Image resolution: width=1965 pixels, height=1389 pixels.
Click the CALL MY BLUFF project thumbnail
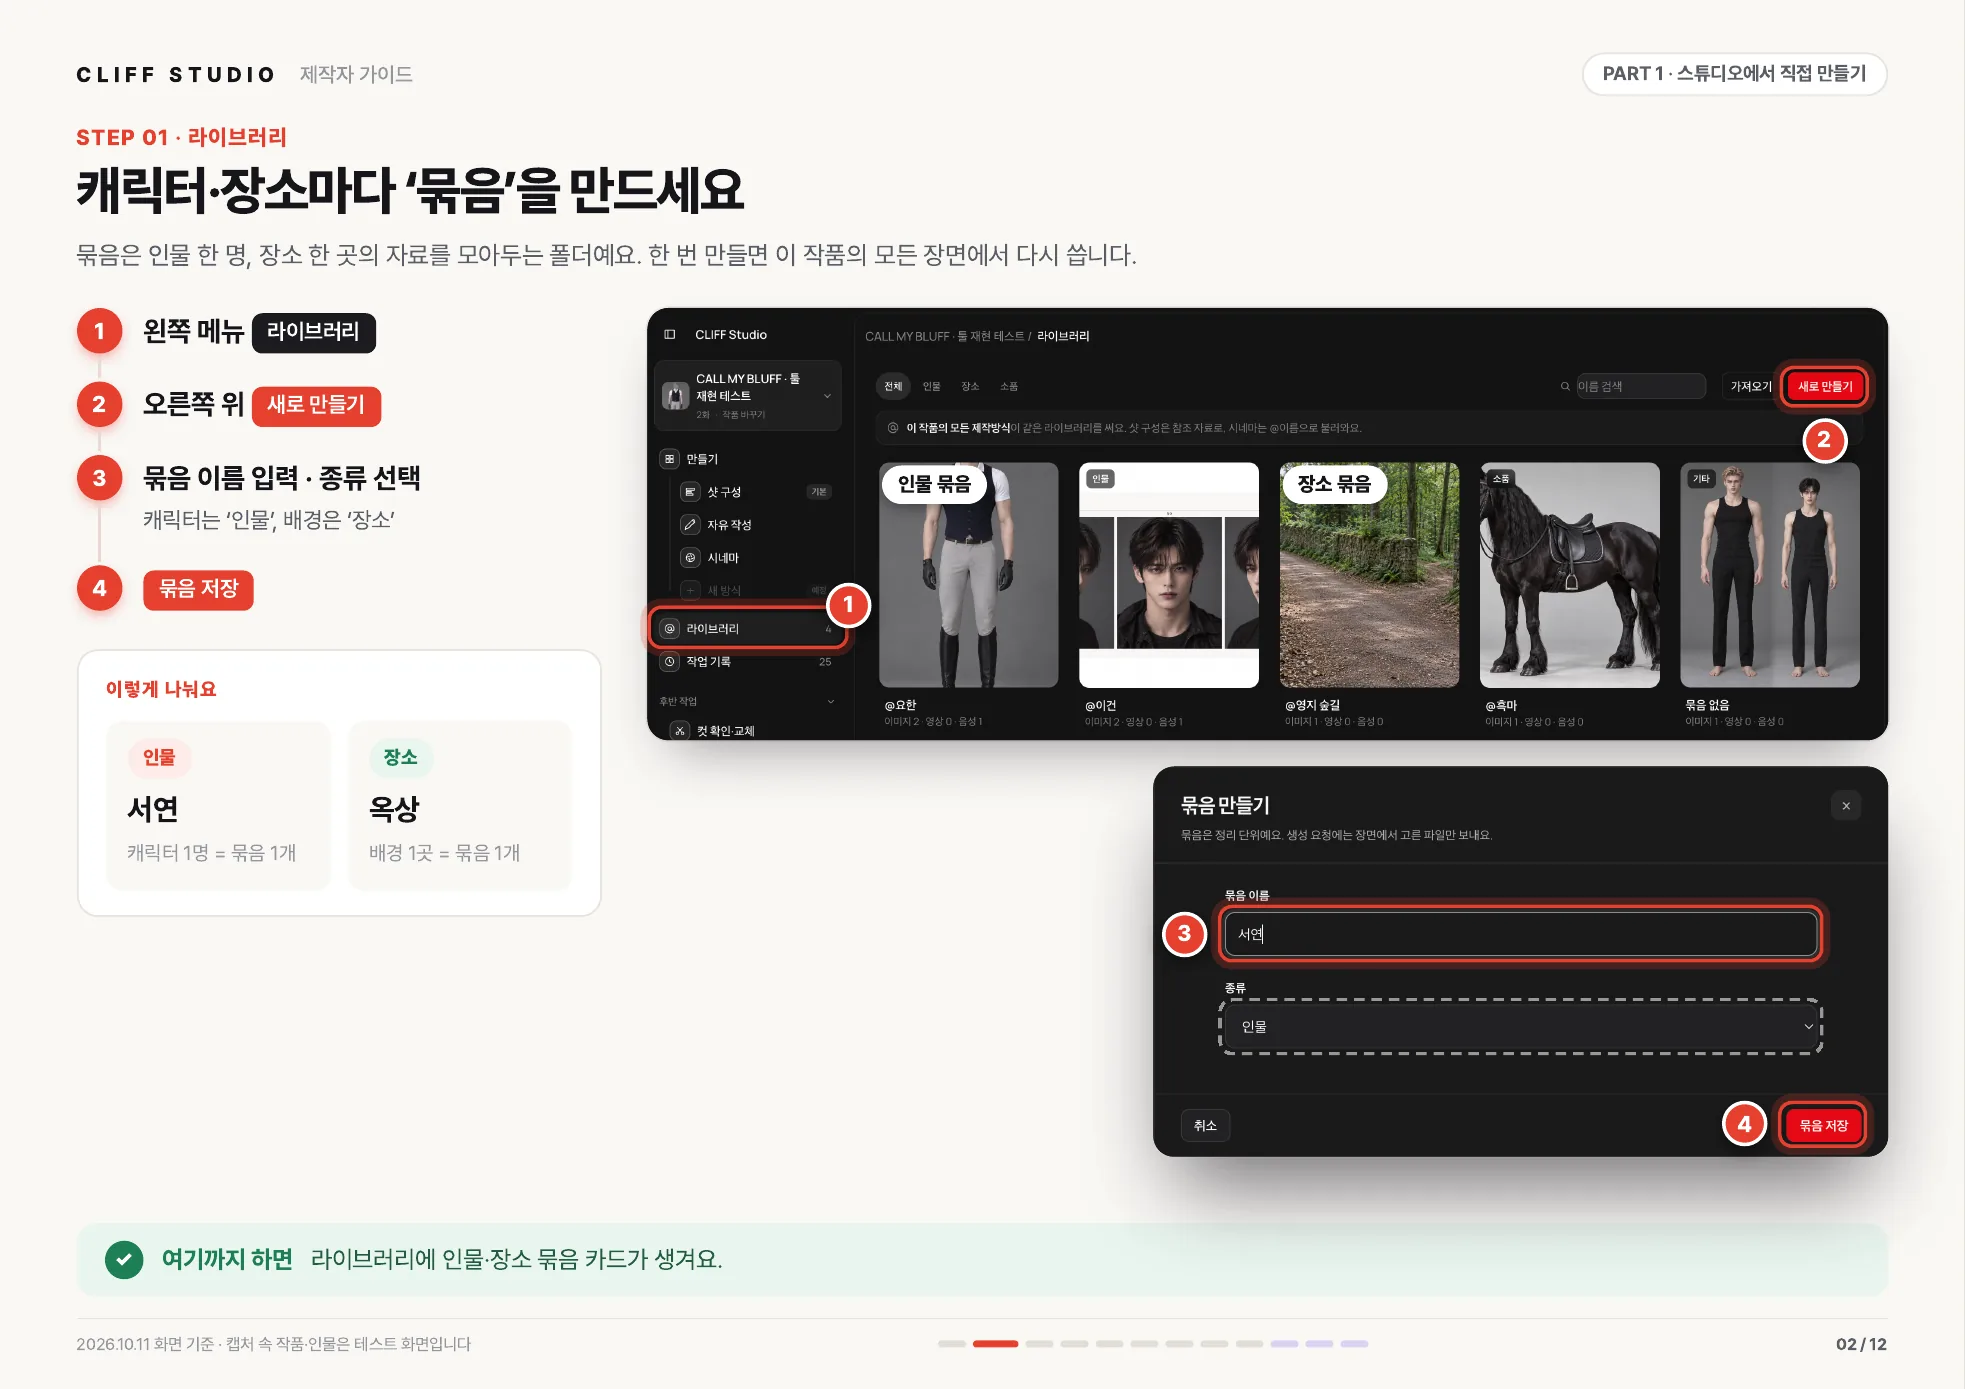pyautogui.click(x=676, y=396)
